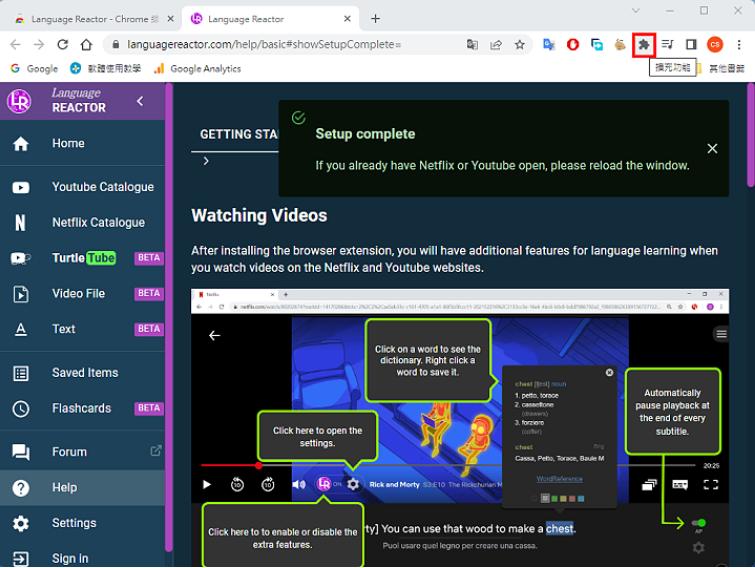Screen dimensions: 755x568
Task: Click the Settings gear icon in sidebar
Action: pyautogui.click(x=21, y=523)
